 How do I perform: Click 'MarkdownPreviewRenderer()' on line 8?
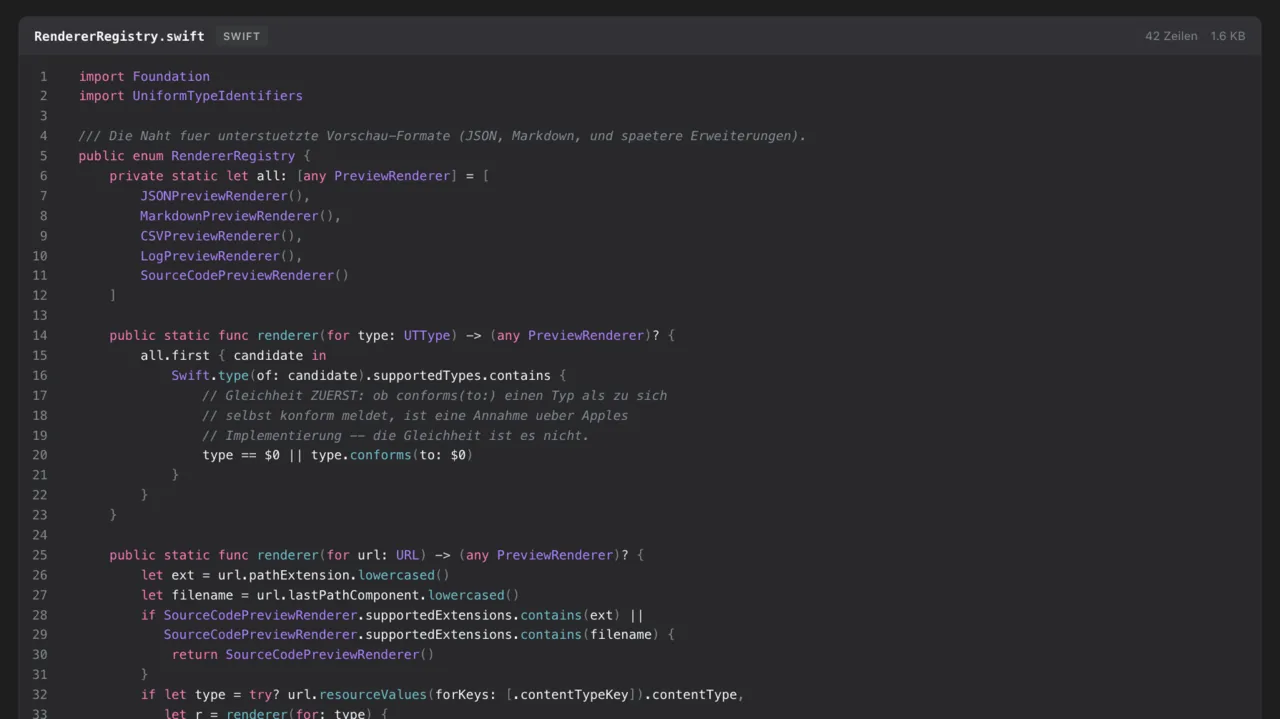coord(237,216)
